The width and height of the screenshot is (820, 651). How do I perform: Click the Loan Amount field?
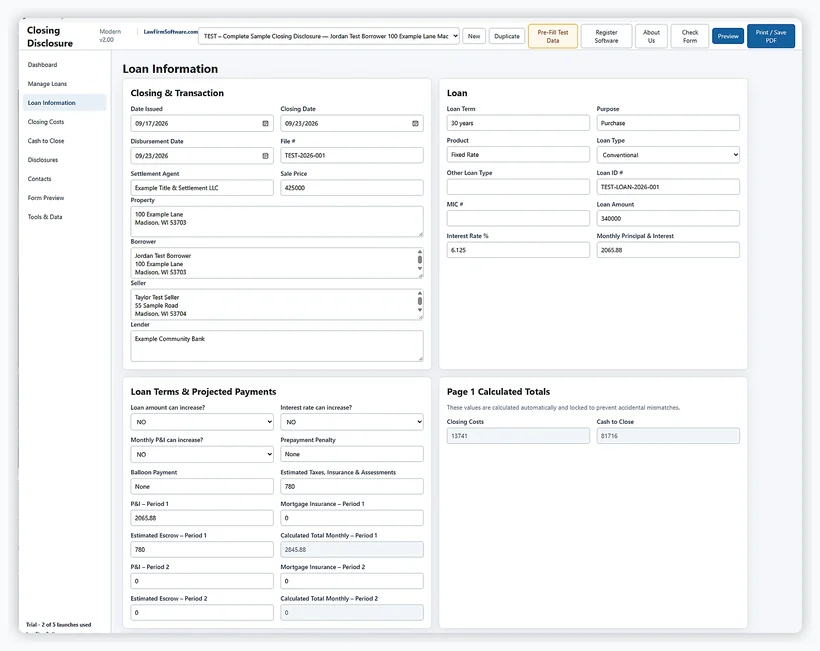[x=668, y=218]
